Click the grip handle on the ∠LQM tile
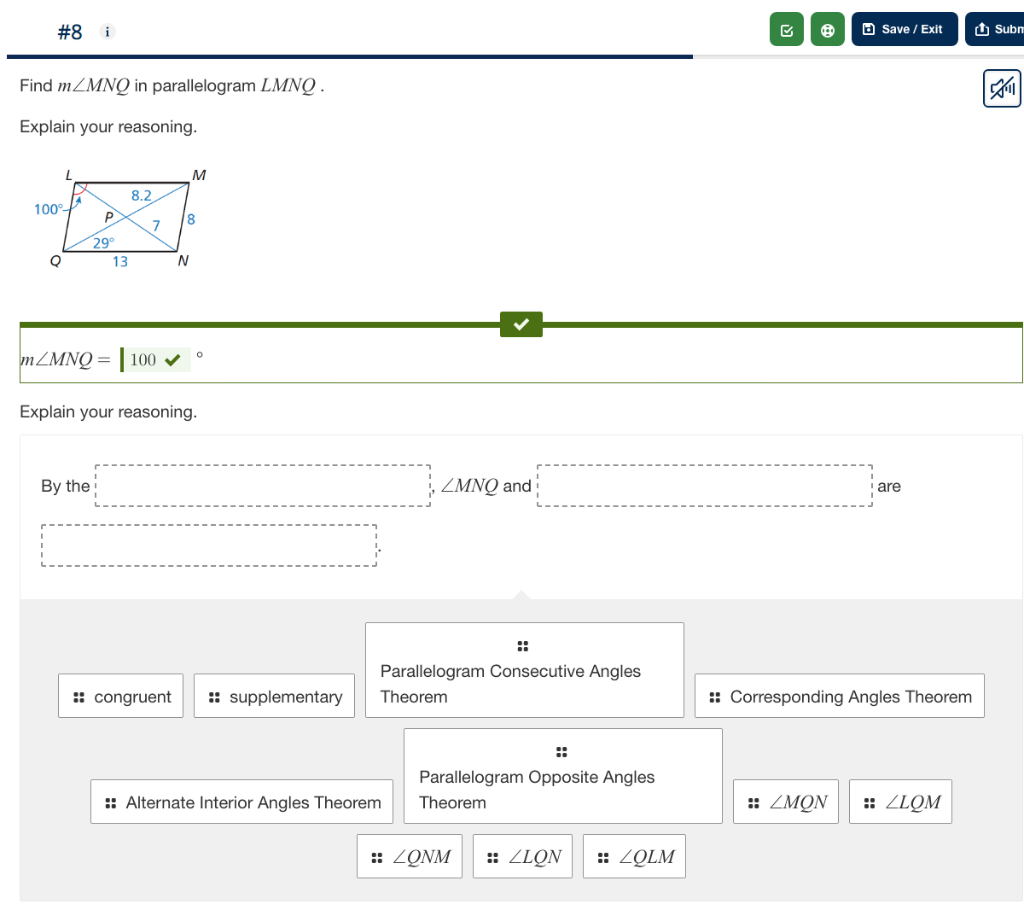The width and height of the screenshot is (1024, 904). 868,801
